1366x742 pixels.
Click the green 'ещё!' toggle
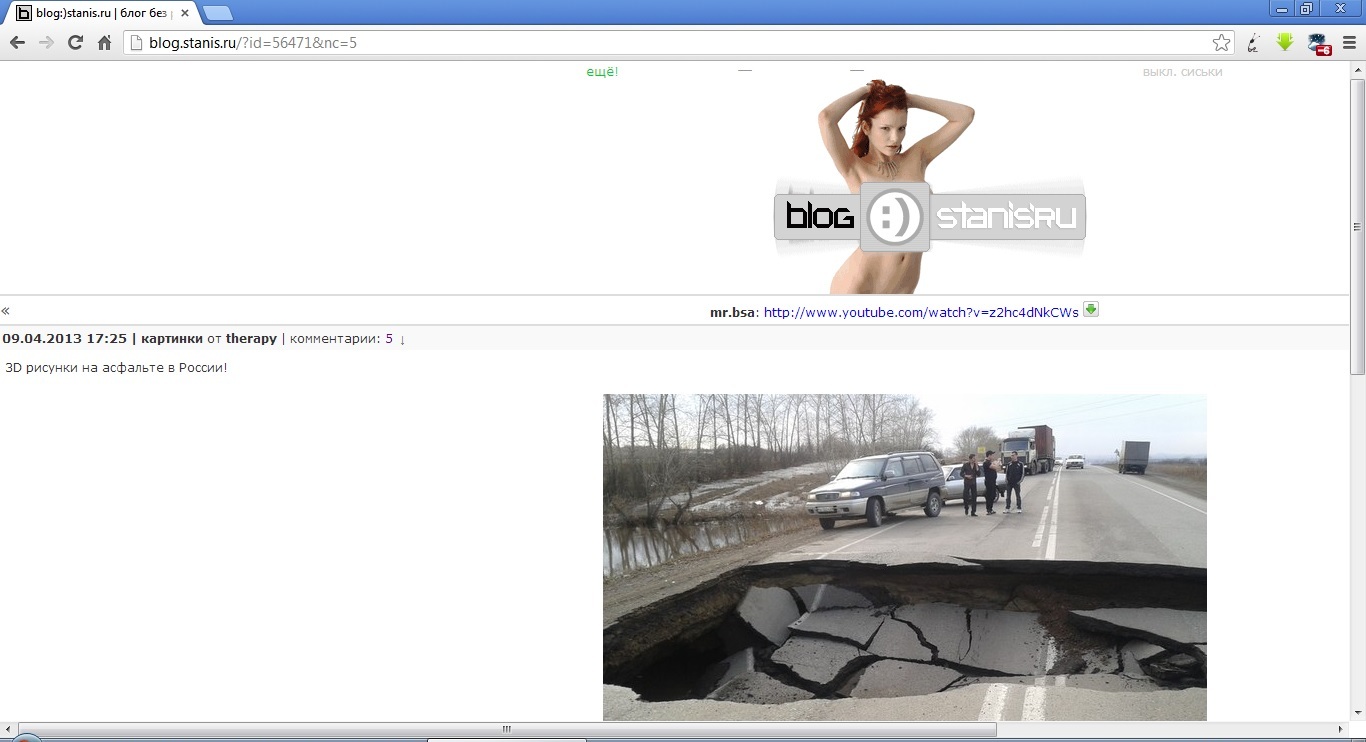coord(601,71)
